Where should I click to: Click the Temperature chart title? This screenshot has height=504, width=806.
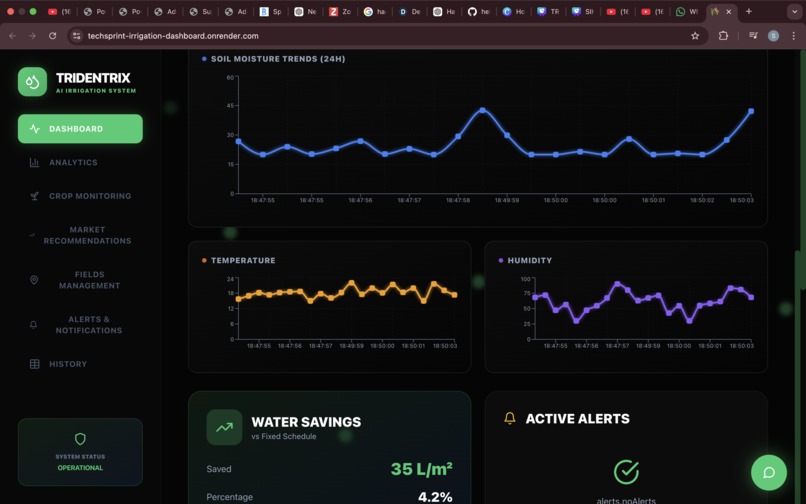pyautogui.click(x=243, y=260)
